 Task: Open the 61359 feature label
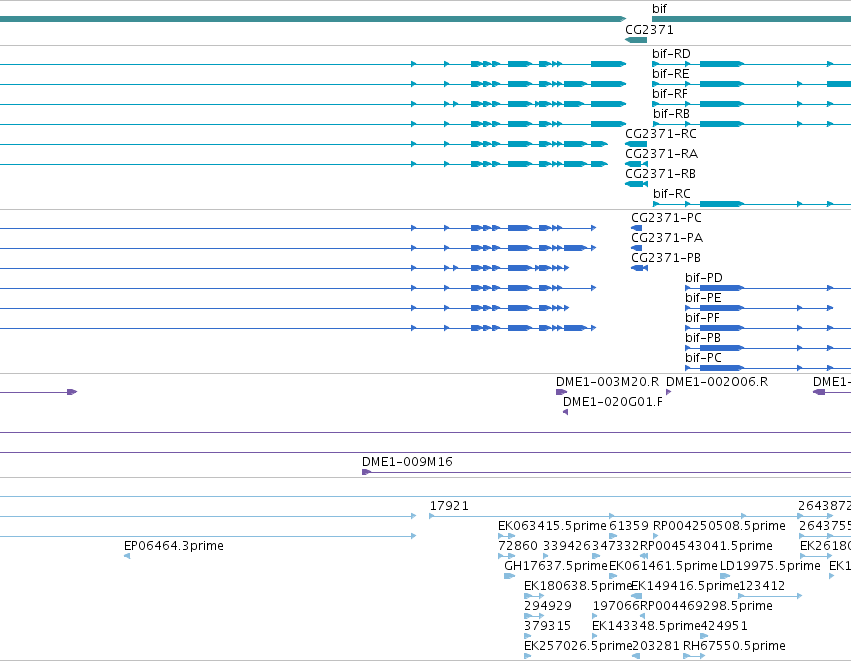click(629, 526)
